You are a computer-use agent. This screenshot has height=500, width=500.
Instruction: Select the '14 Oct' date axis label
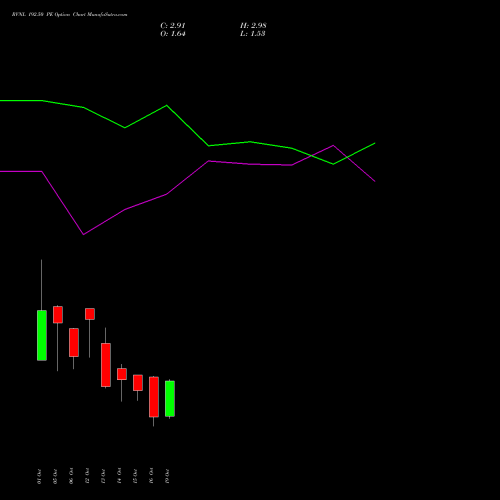[x=119, y=476]
